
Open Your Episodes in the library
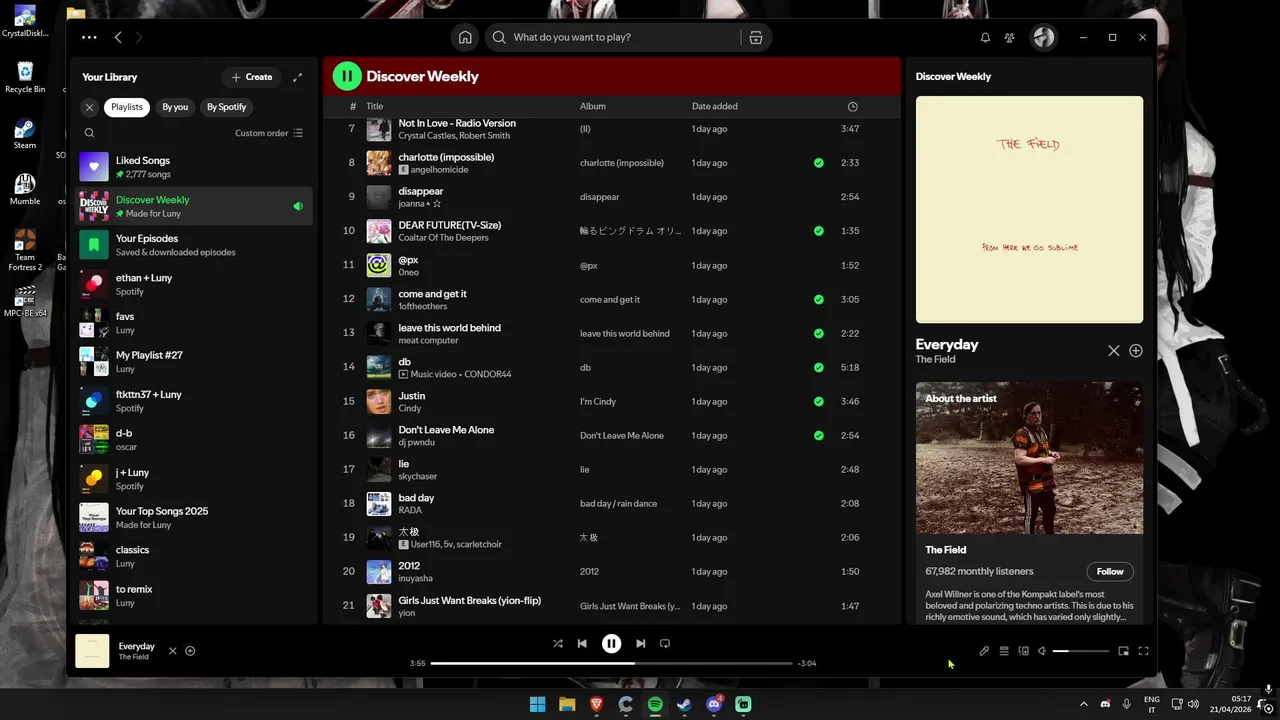coord(195,245)
